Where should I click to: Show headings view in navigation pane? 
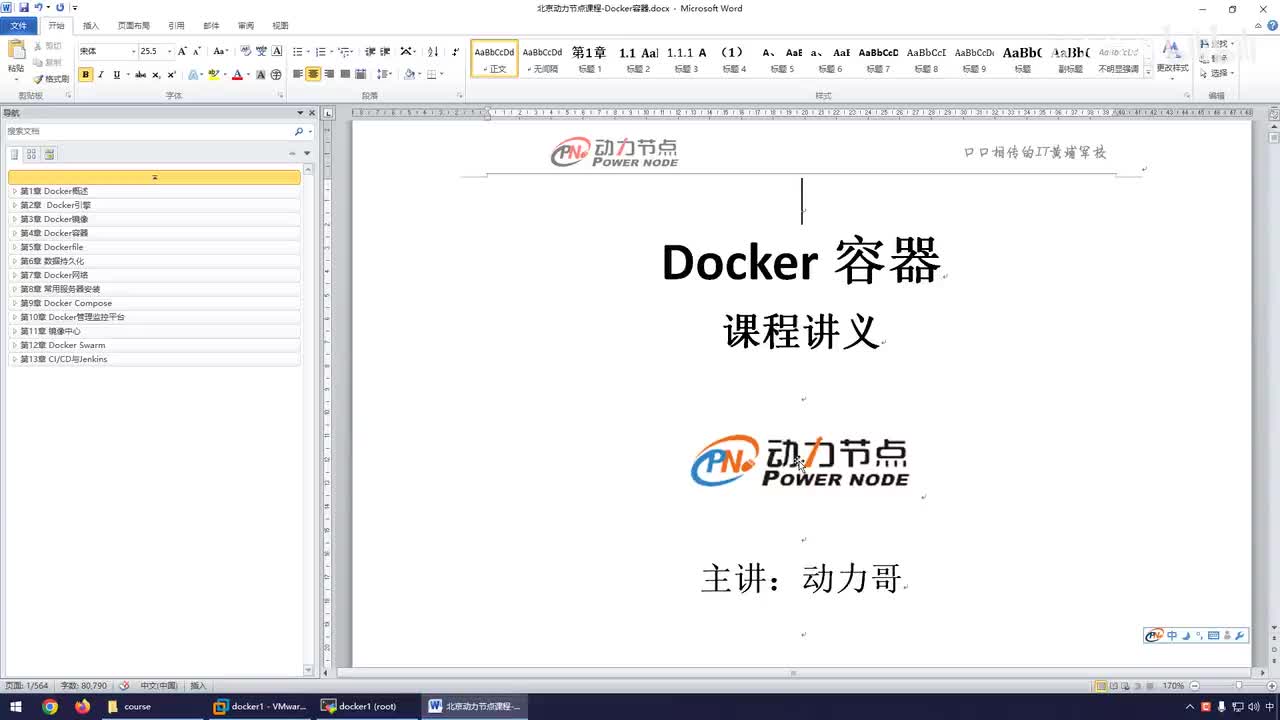15,154
